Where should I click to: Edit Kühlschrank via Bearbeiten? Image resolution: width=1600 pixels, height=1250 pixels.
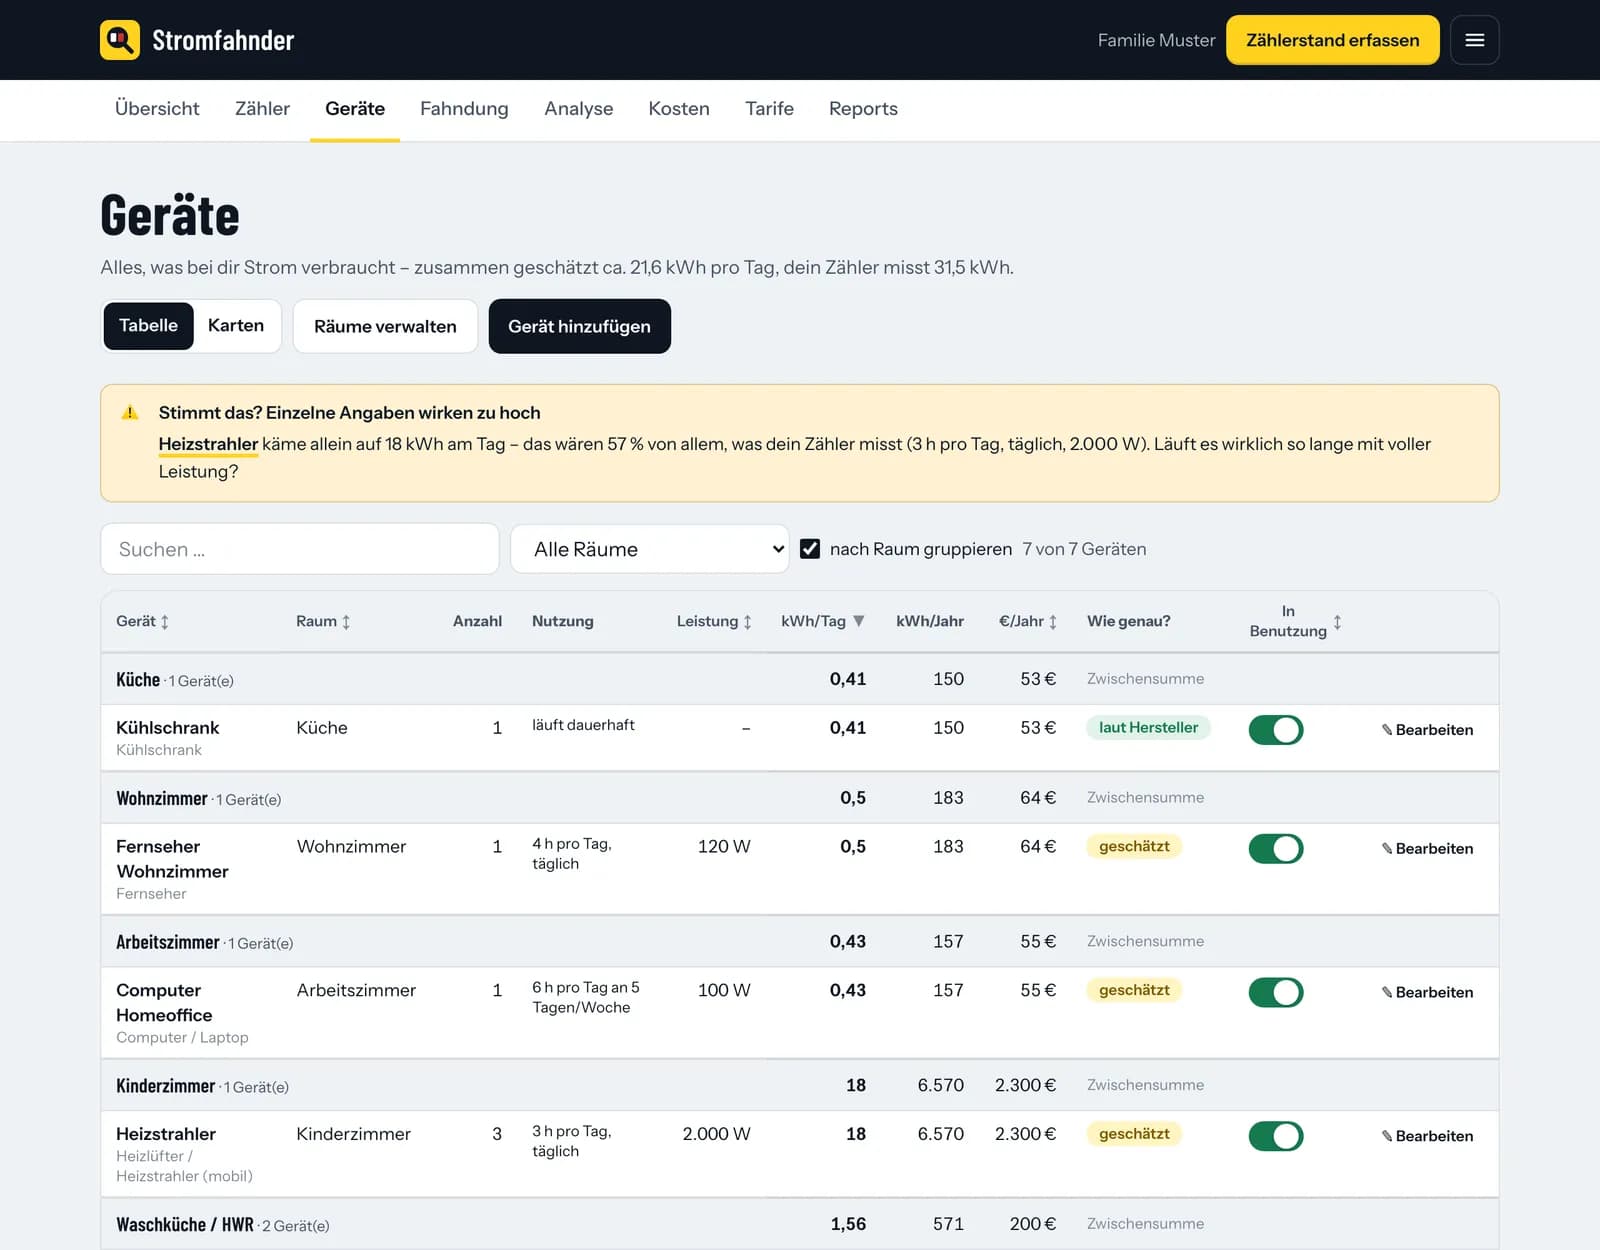[1427, 730]
